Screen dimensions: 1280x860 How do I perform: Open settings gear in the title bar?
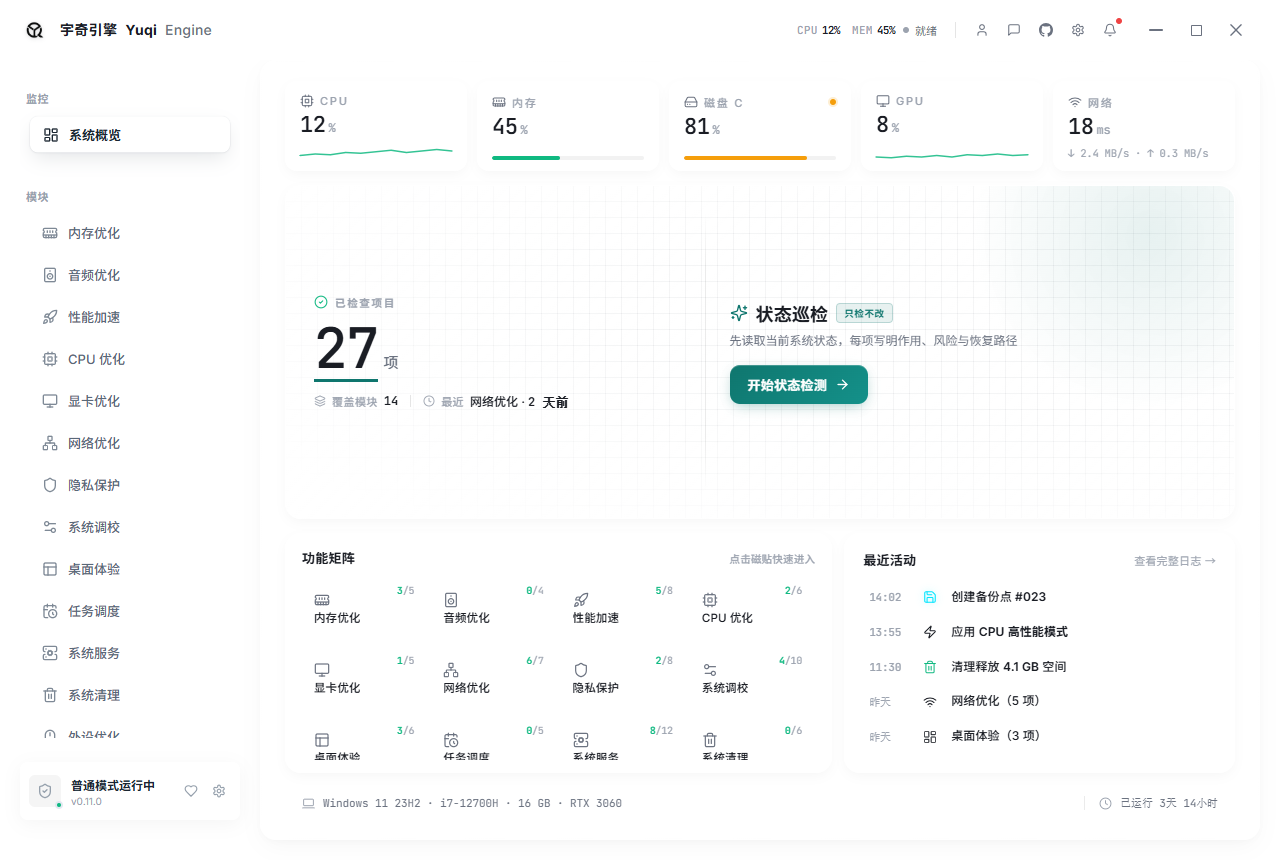[x=1078, y=30]
